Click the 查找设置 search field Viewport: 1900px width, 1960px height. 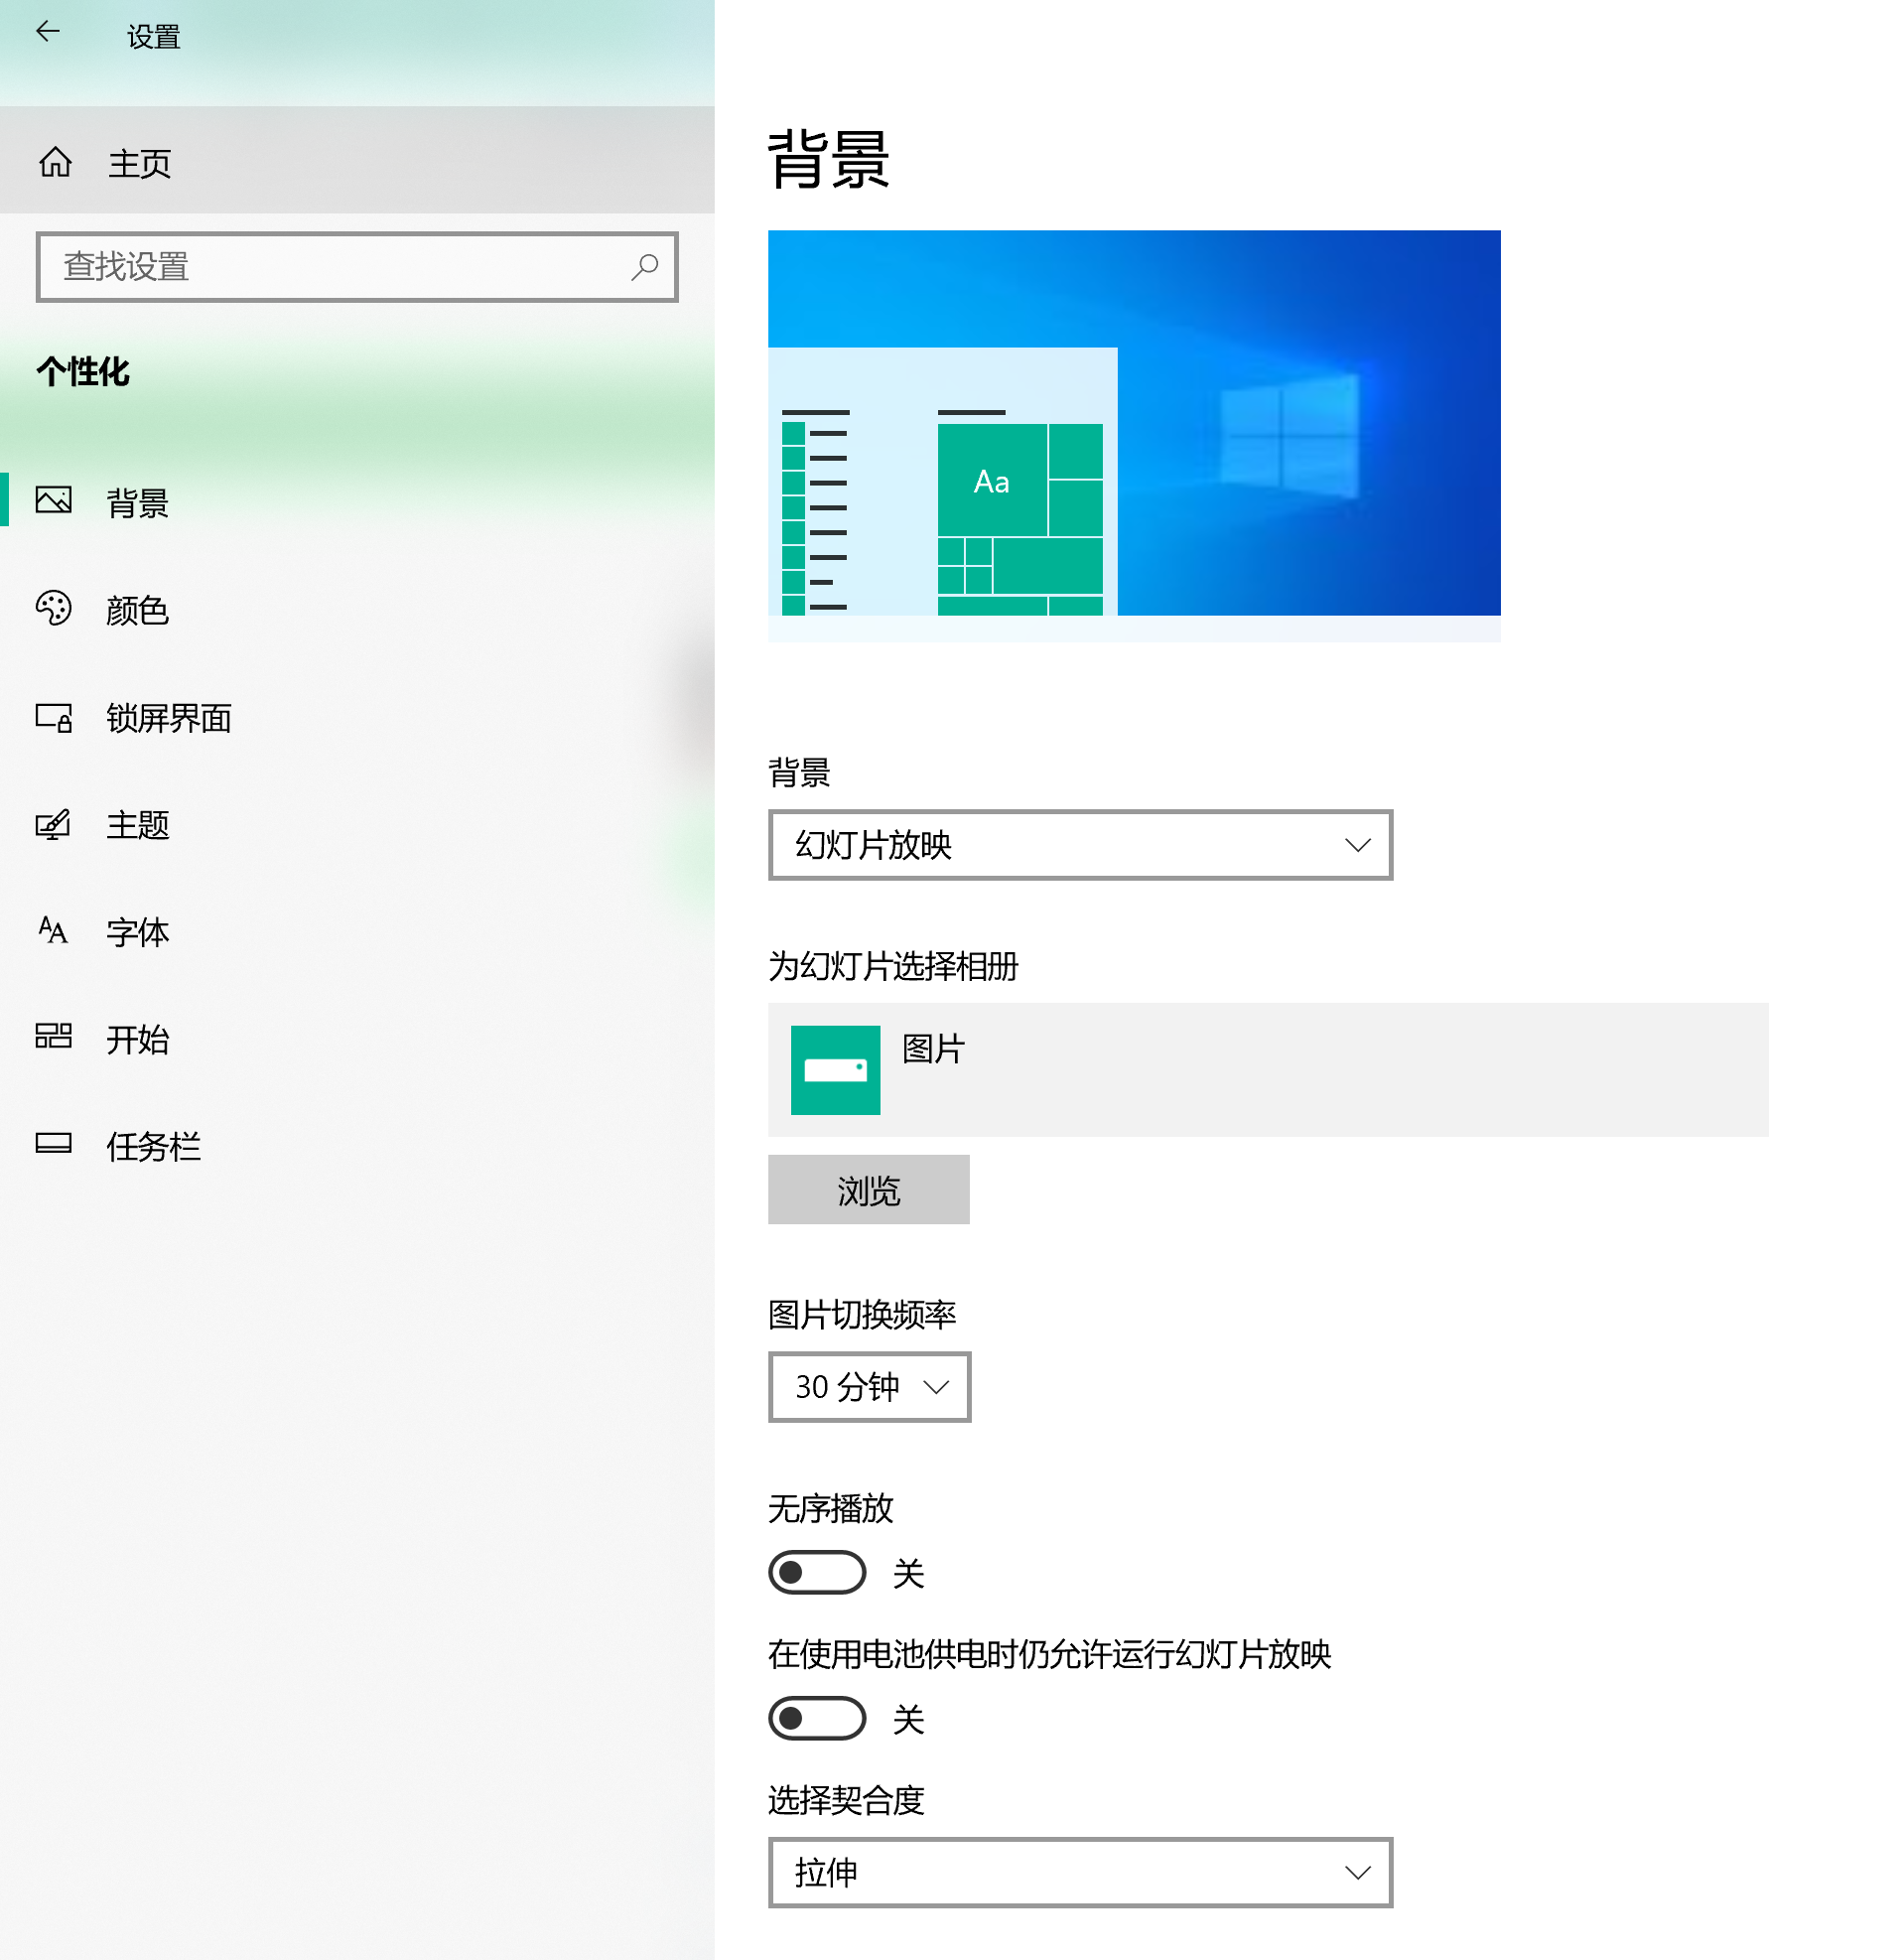tap(357, 267)
